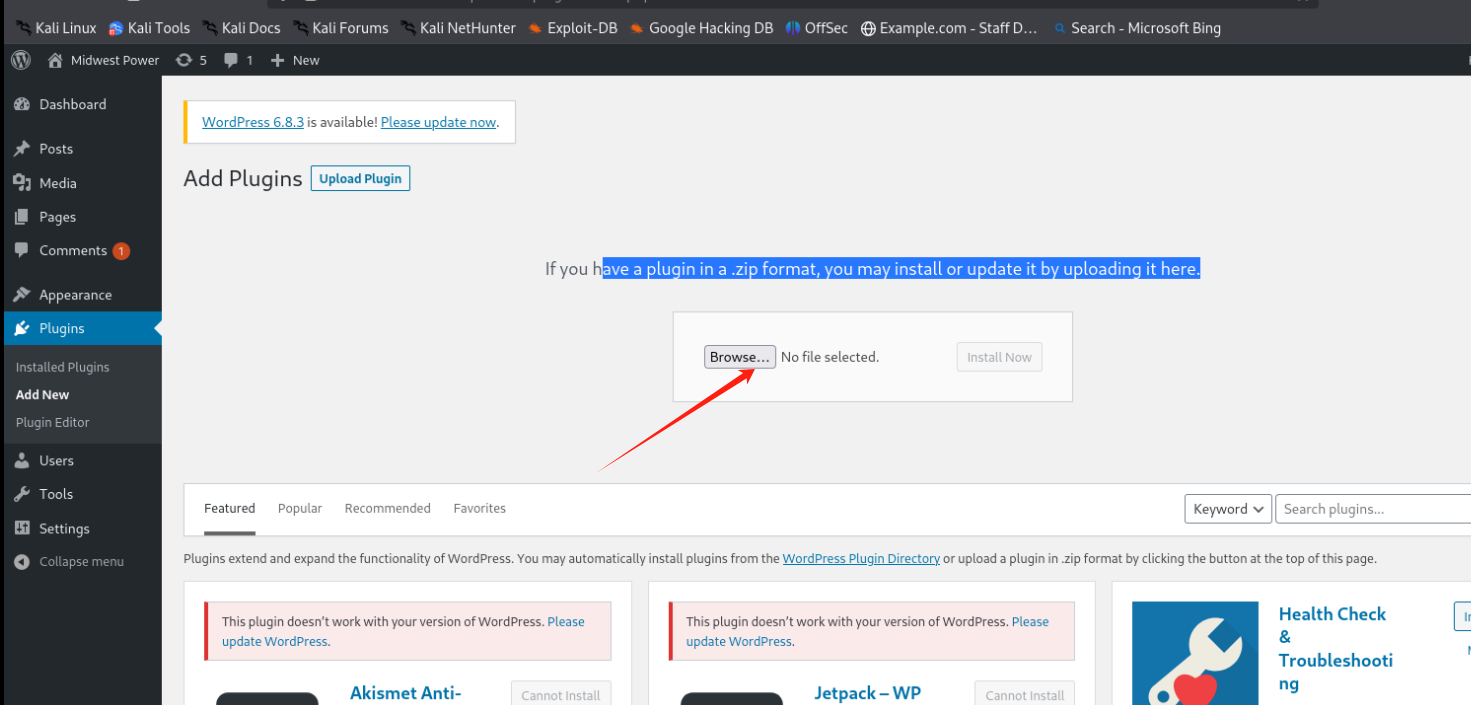Click Please update WordPress link in Akismet card

tap(403, 631)
